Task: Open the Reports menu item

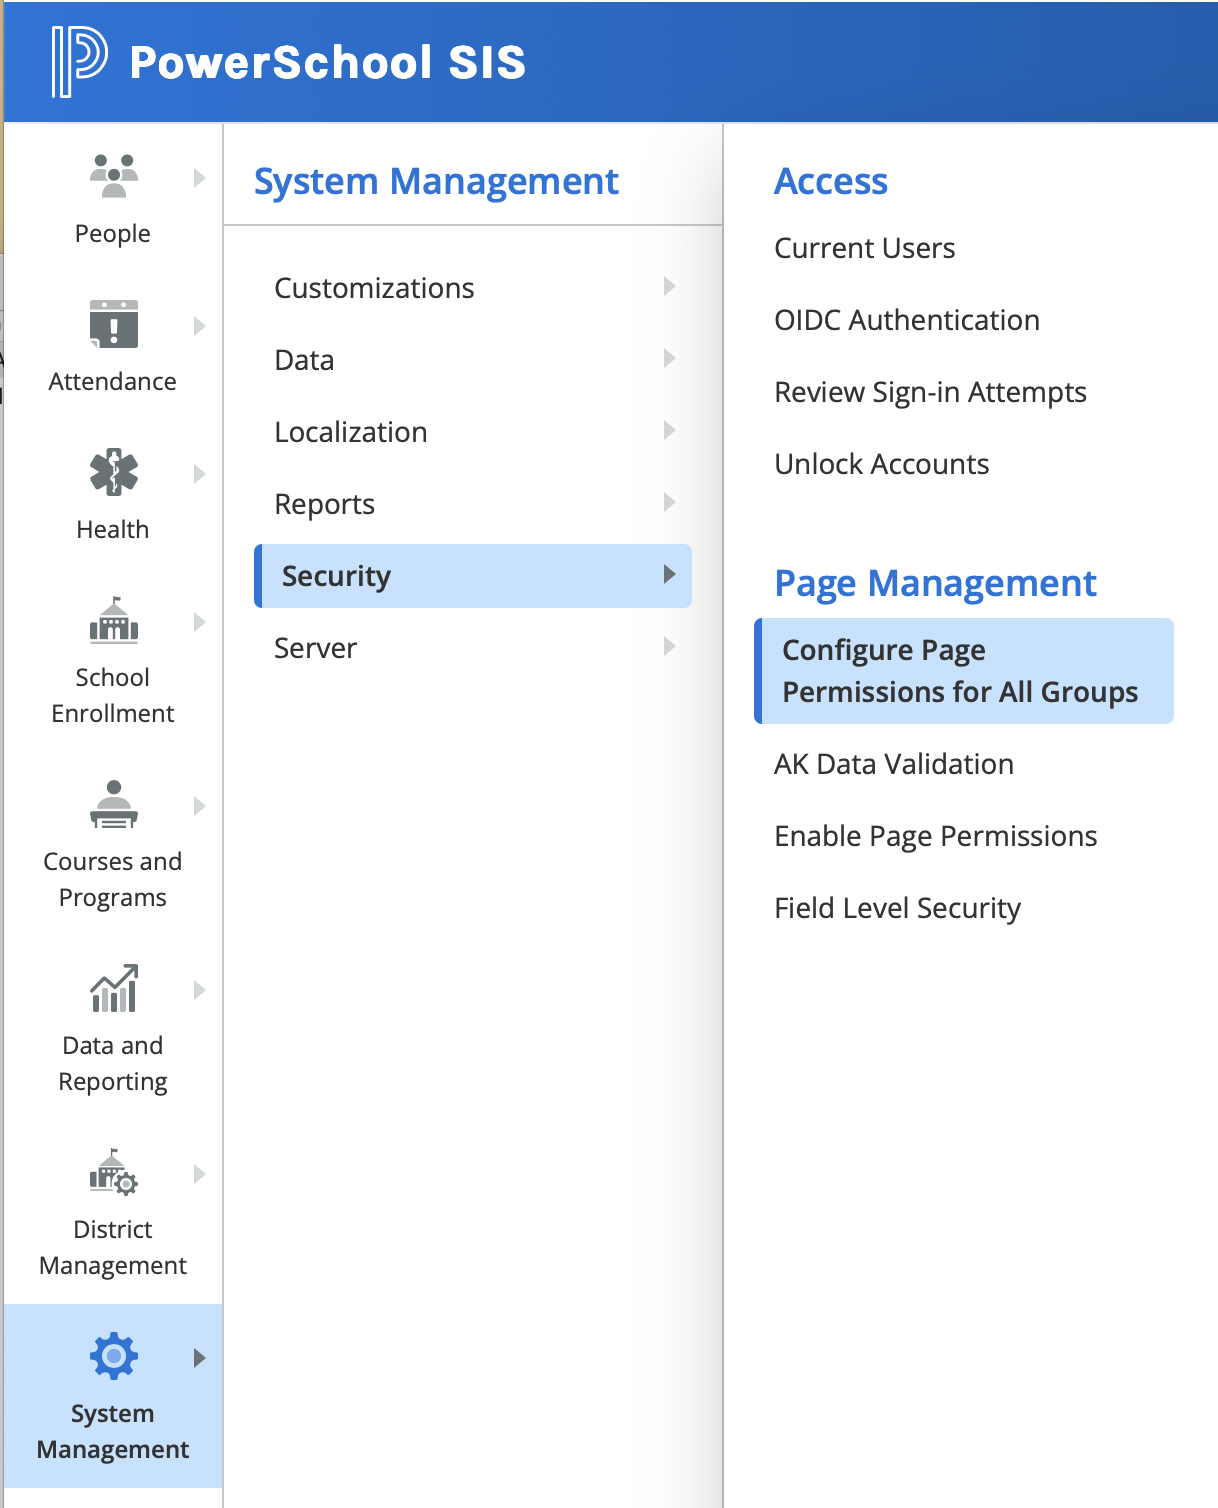Action: [x=473, y=504]
